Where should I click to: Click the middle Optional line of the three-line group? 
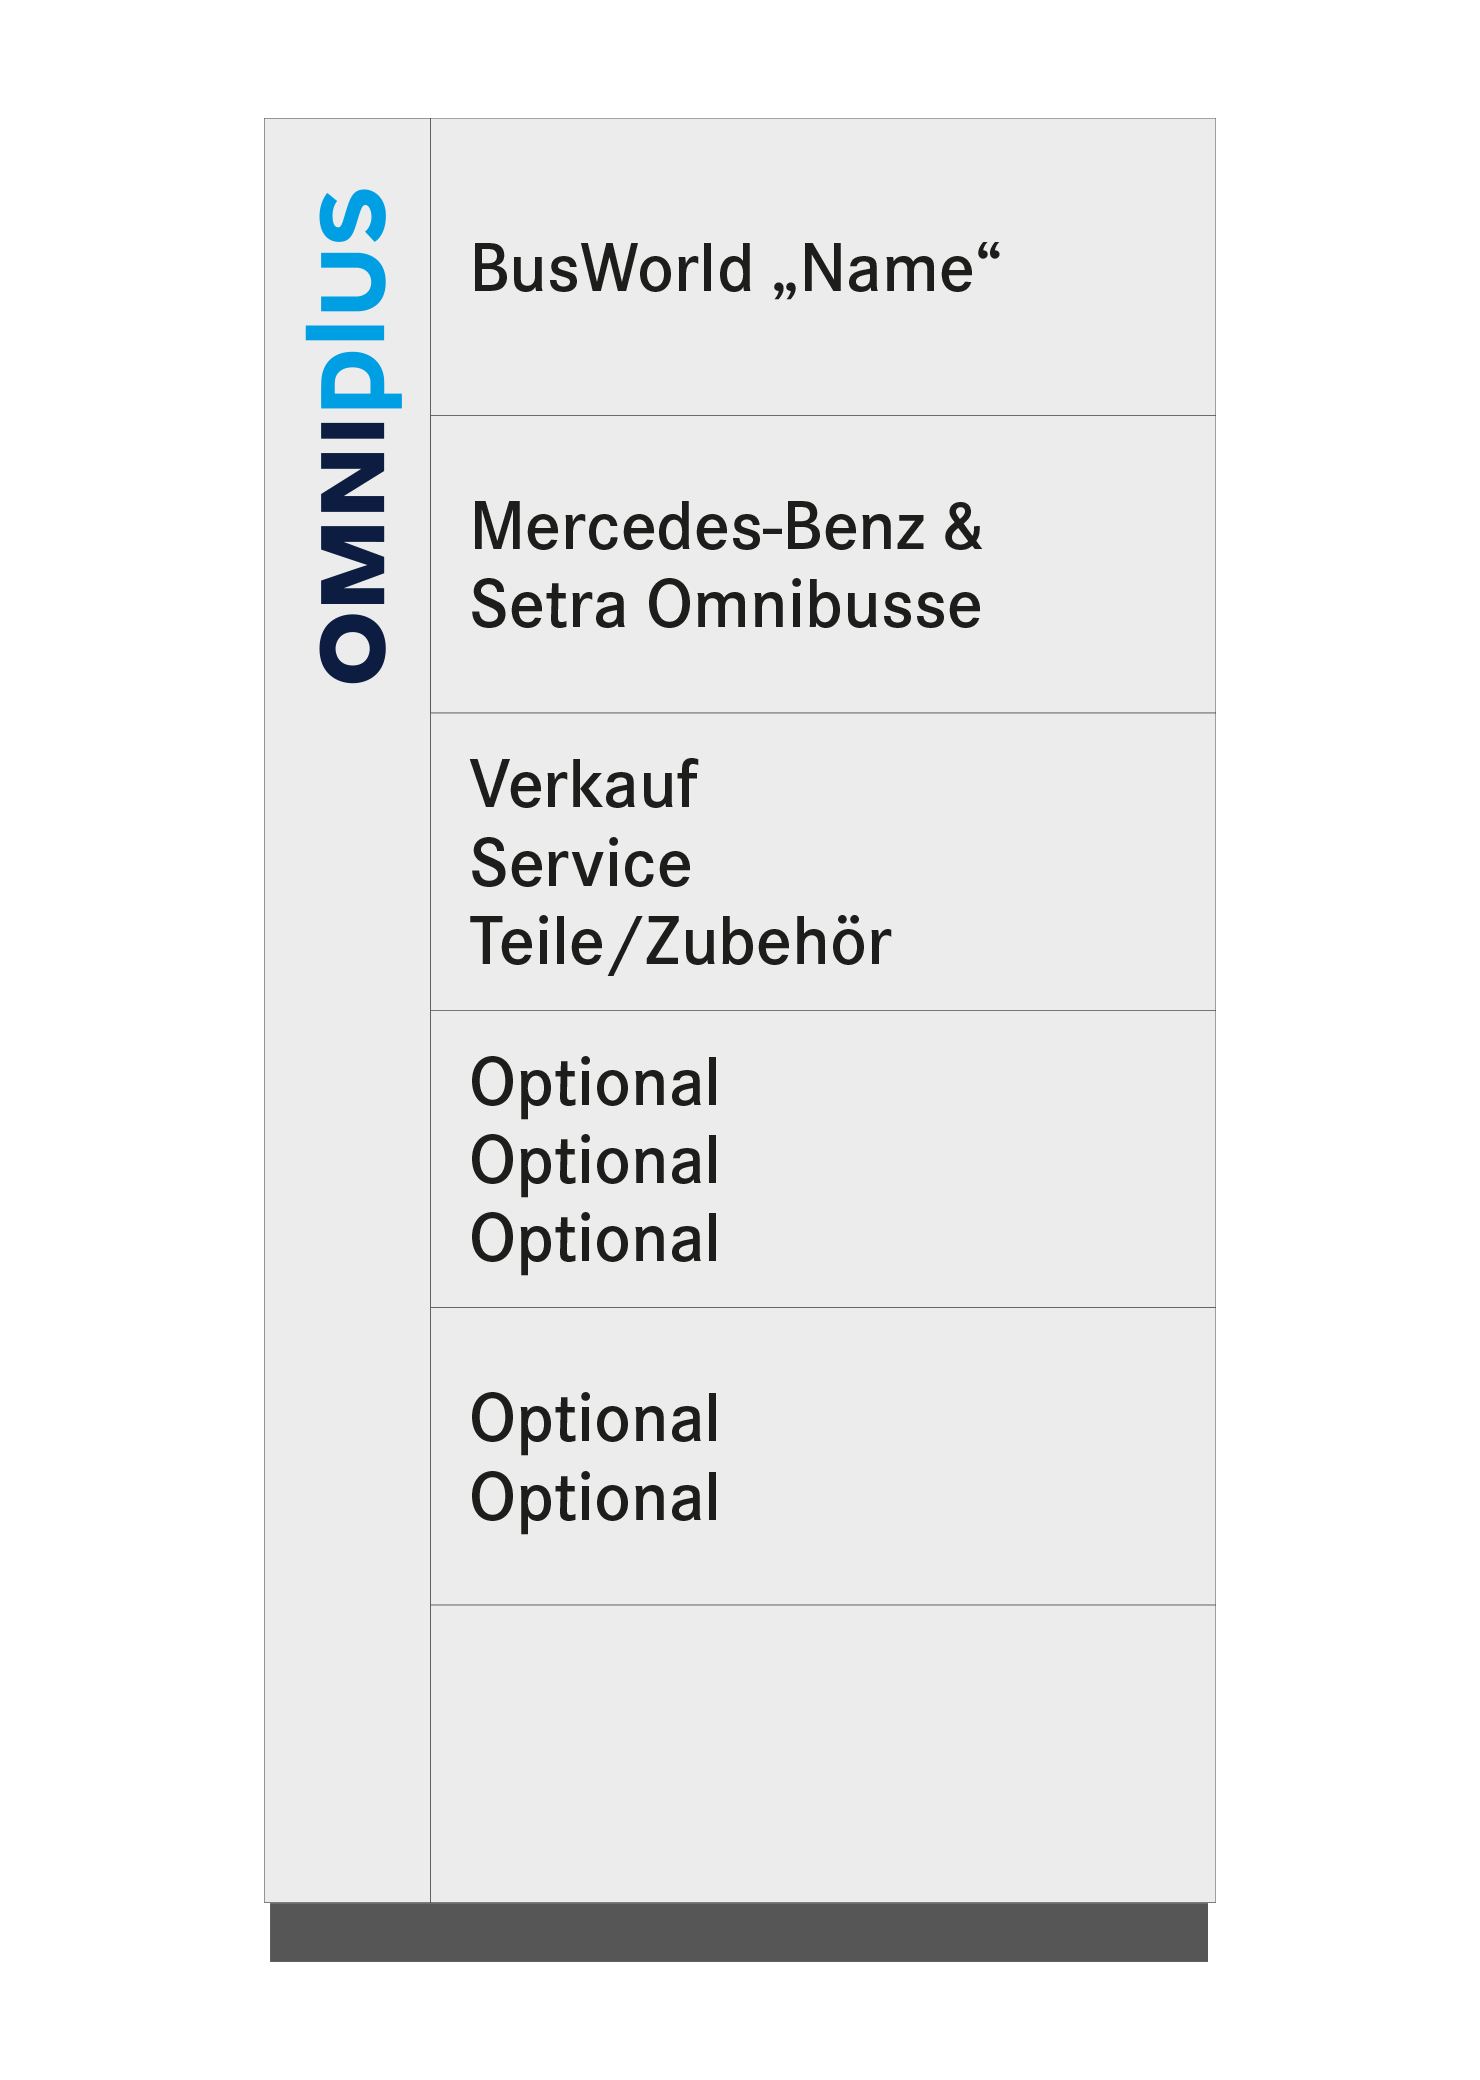[595, 1162]
